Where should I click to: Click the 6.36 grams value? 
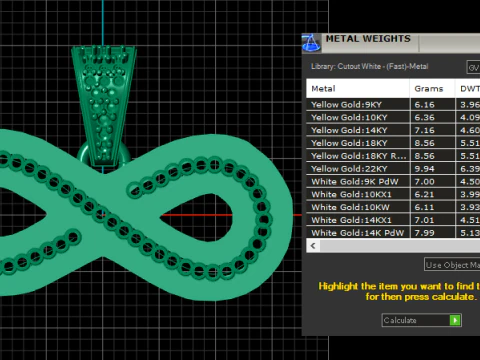[424, 117]
